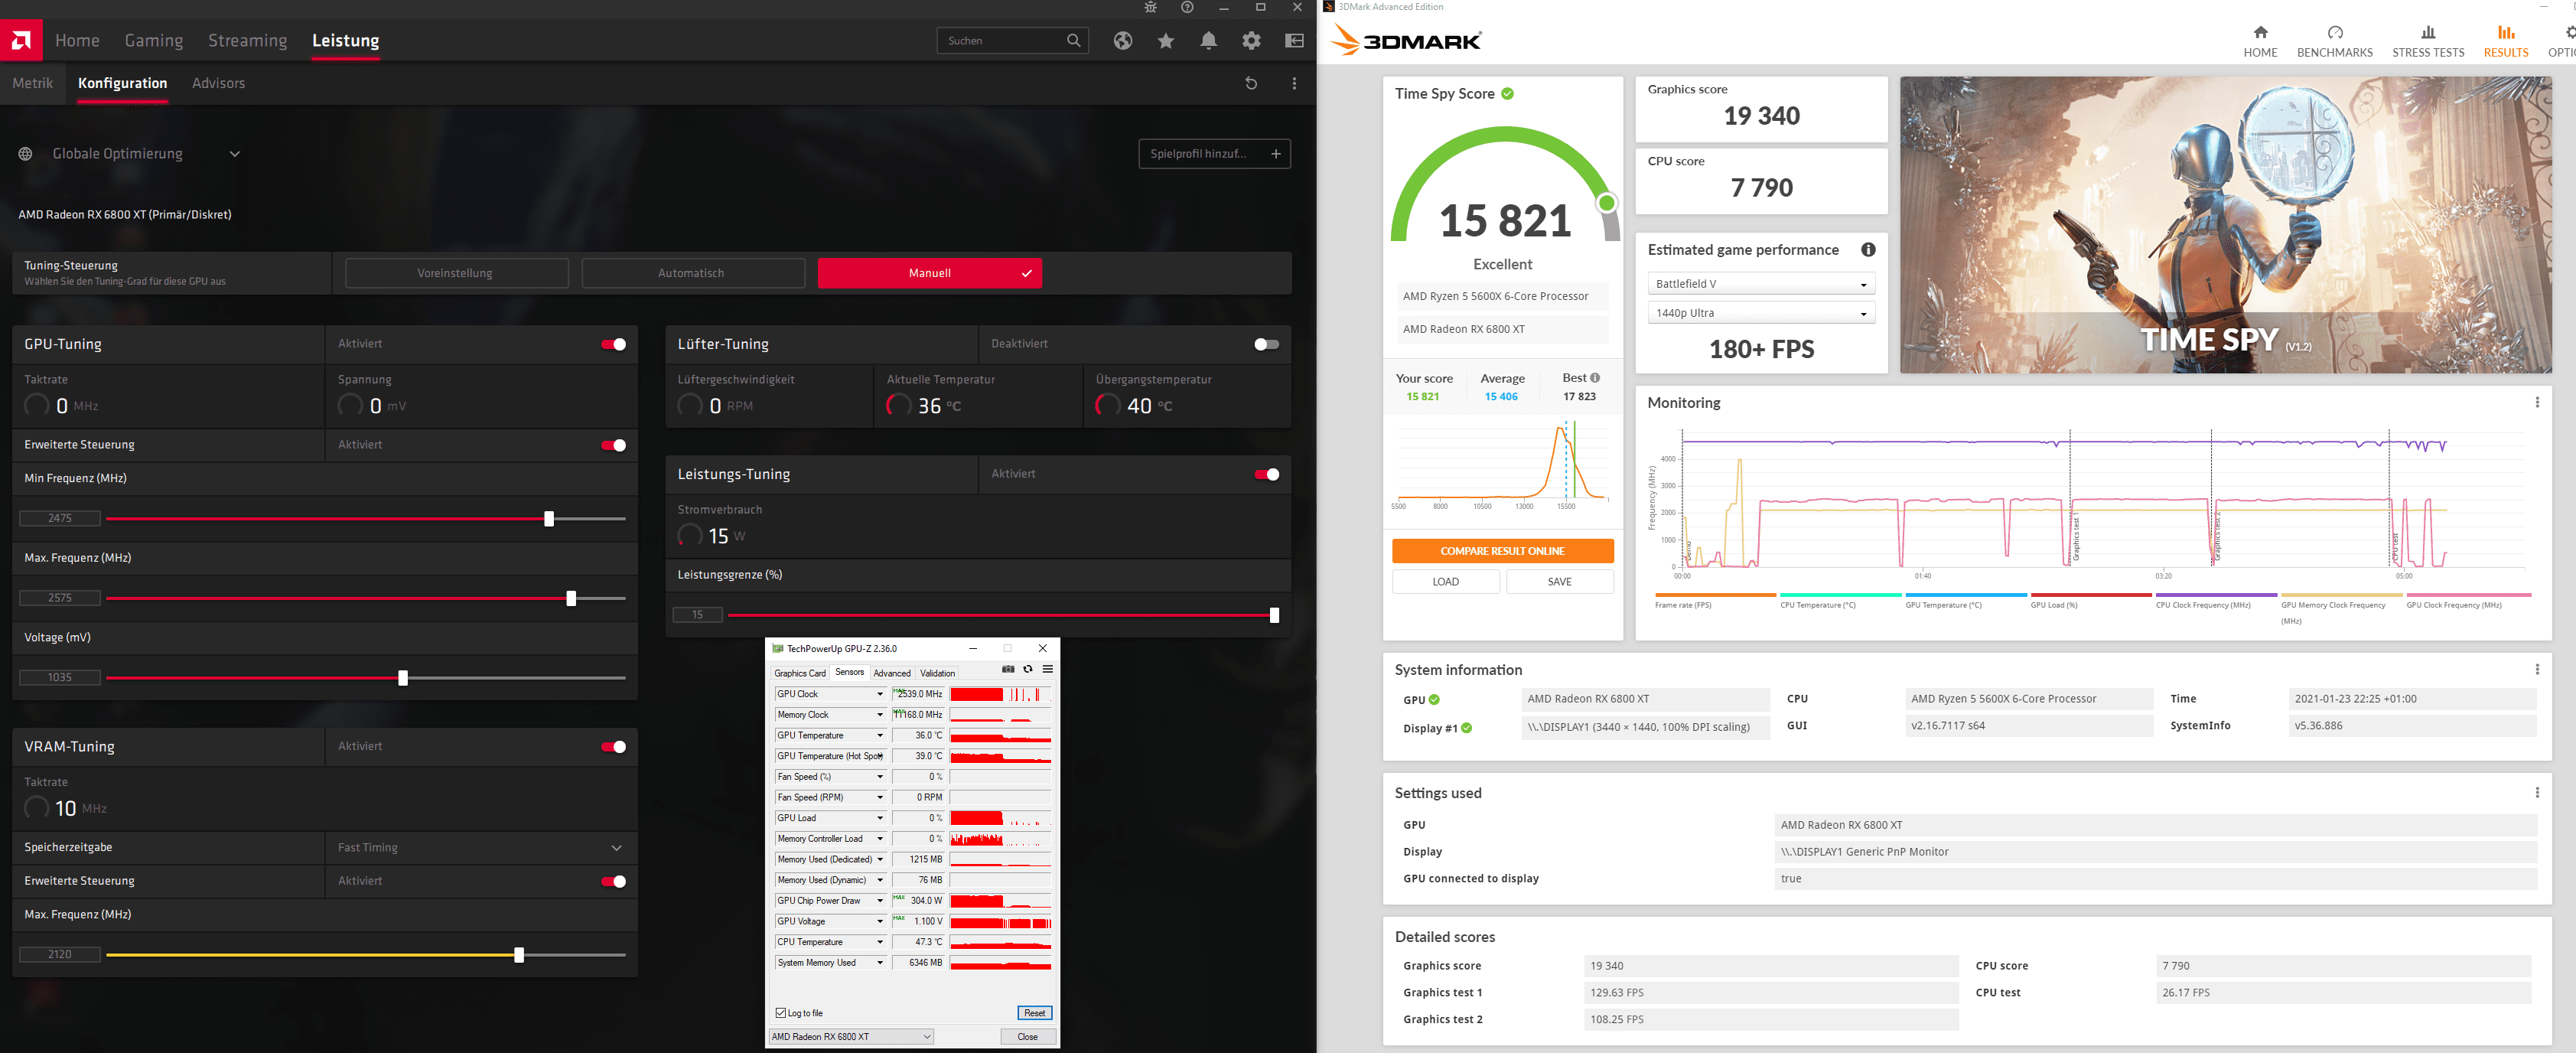Viewport: 2576px width, 1053px height.
Task: Click the AMD logo icon
Action: (x=21, y=41)
